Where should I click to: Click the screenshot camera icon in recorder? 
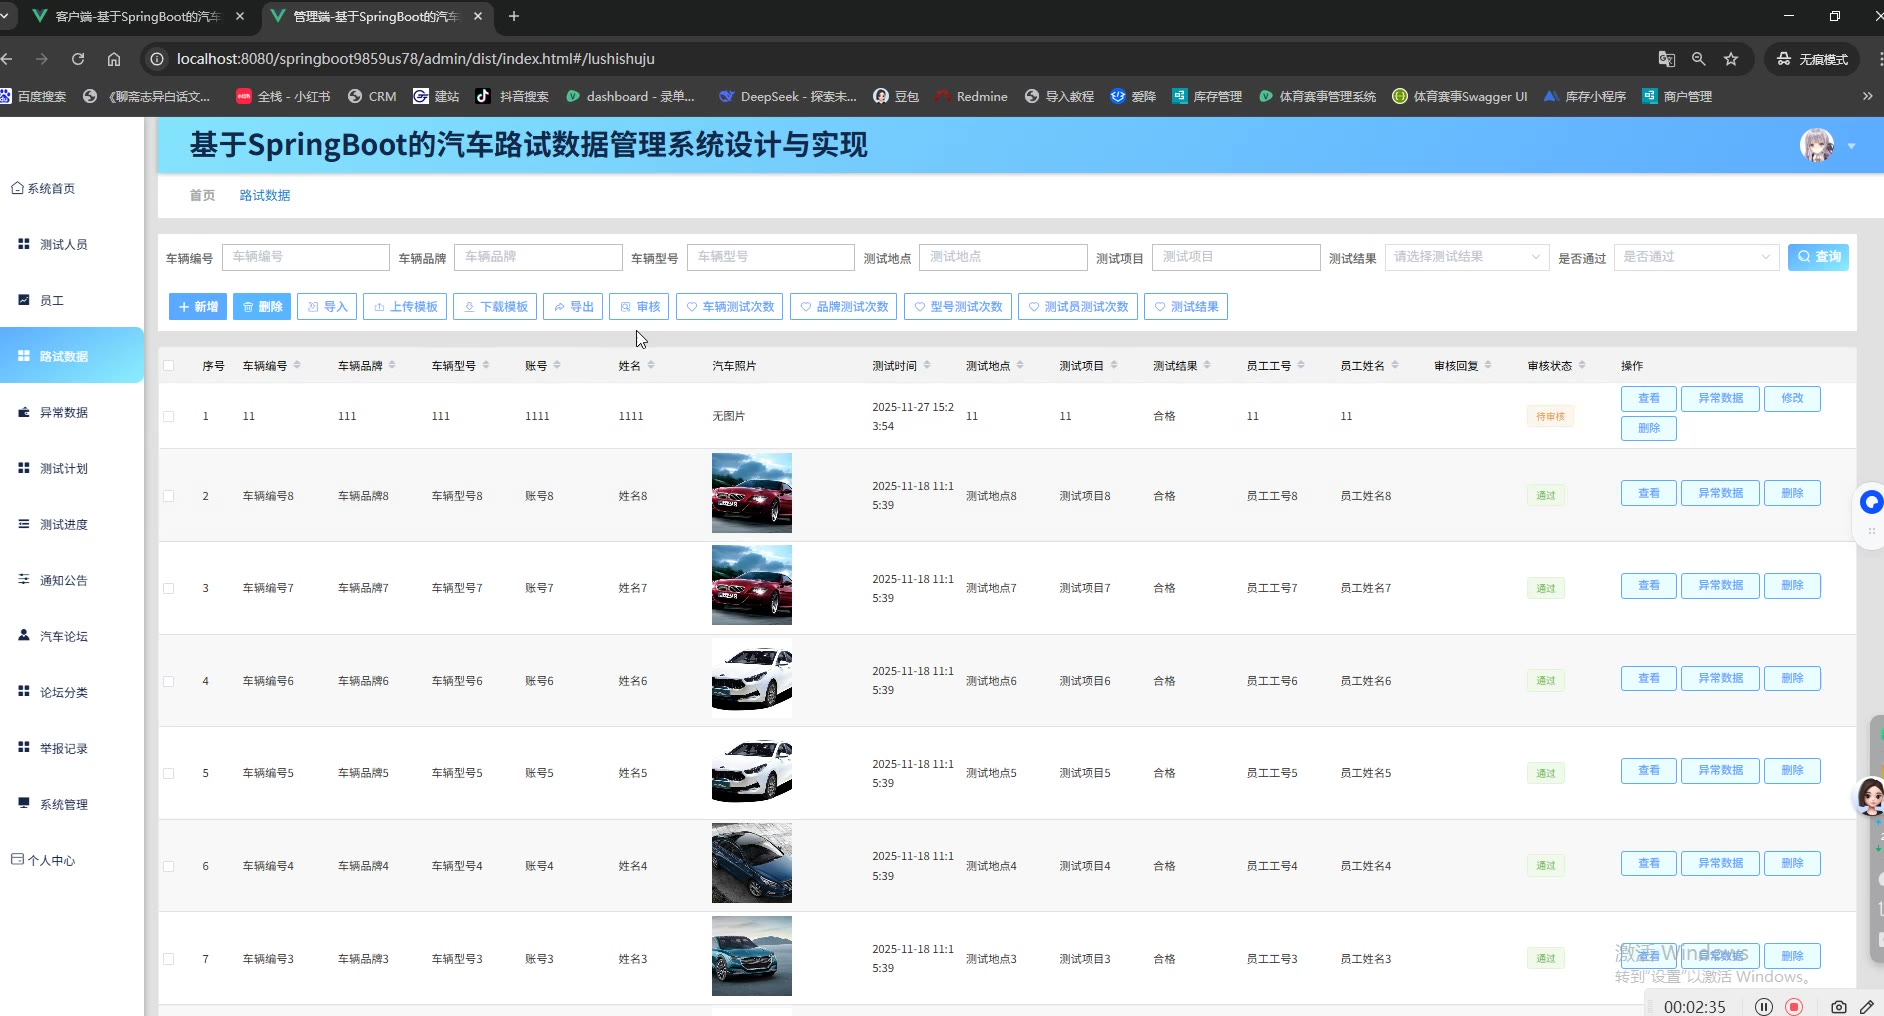click(x=1838, y=1007)
